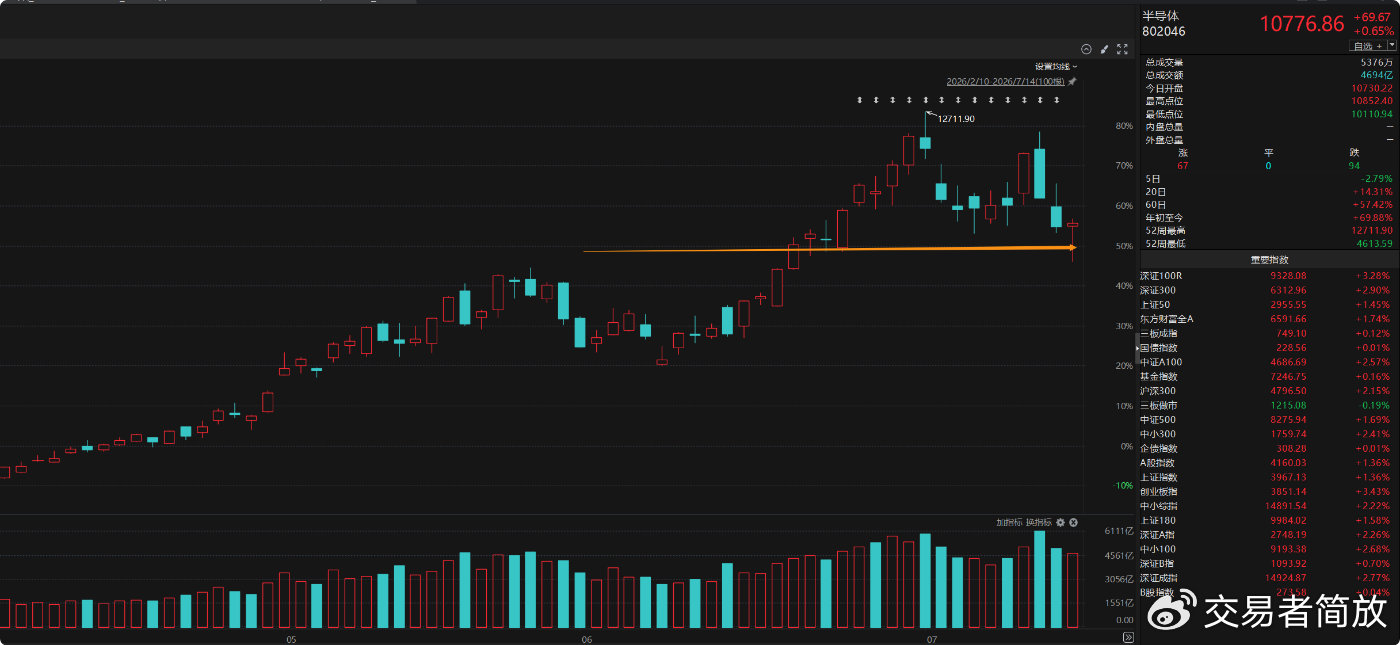1400x645 pixels.
Task: Open the drawing brush tool icon
Action: [x=1104, y=48]
